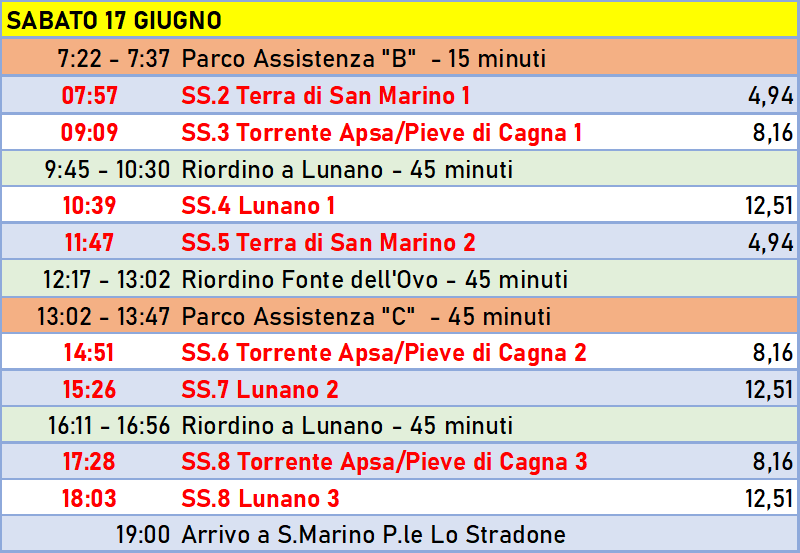Click the Parco Assistenza "B" row

(399, 58)
